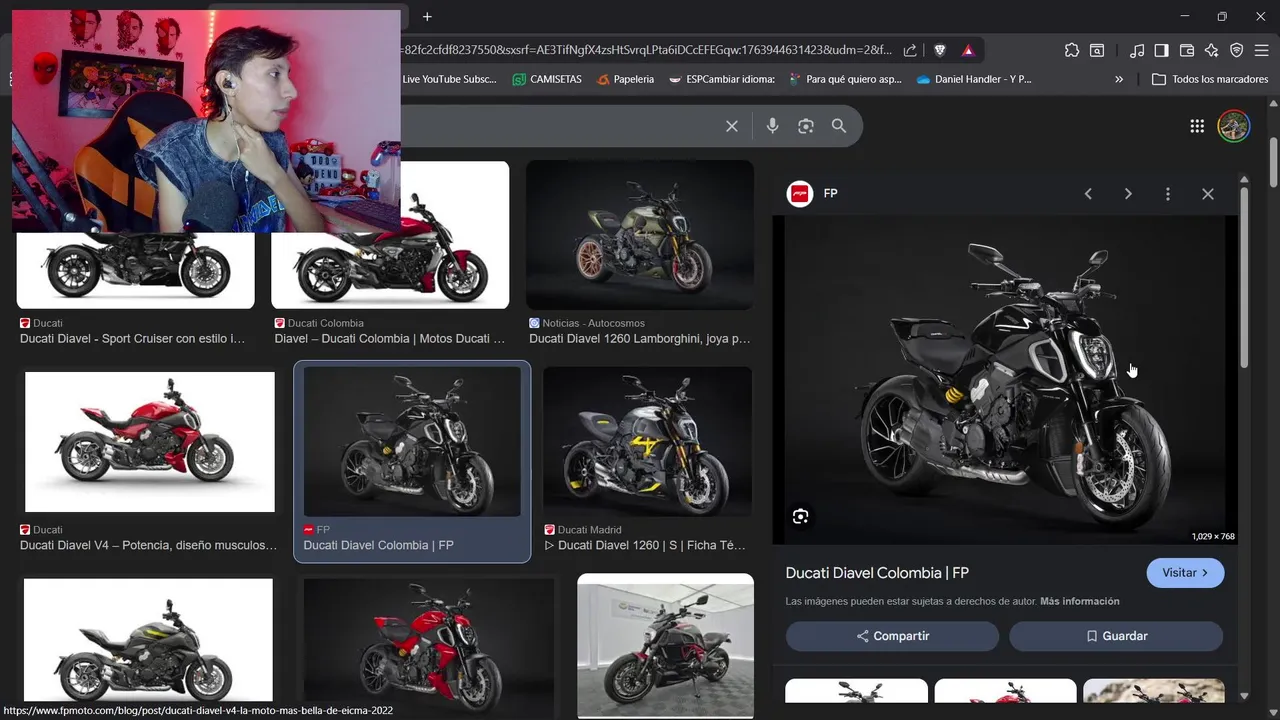Open the Google account profile picture

1234,126
